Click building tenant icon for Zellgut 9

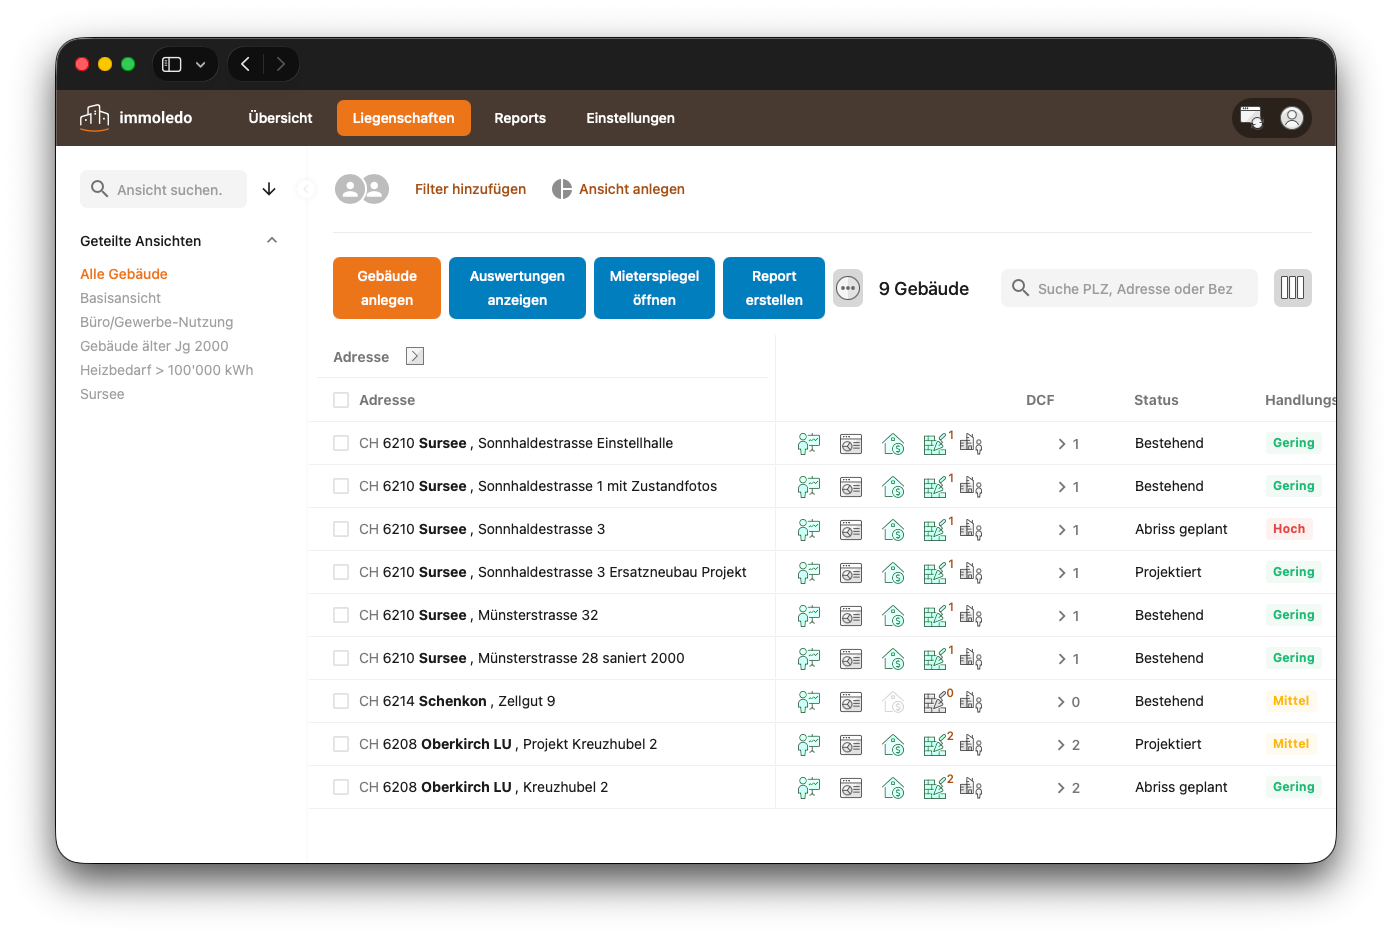(971, 701)
